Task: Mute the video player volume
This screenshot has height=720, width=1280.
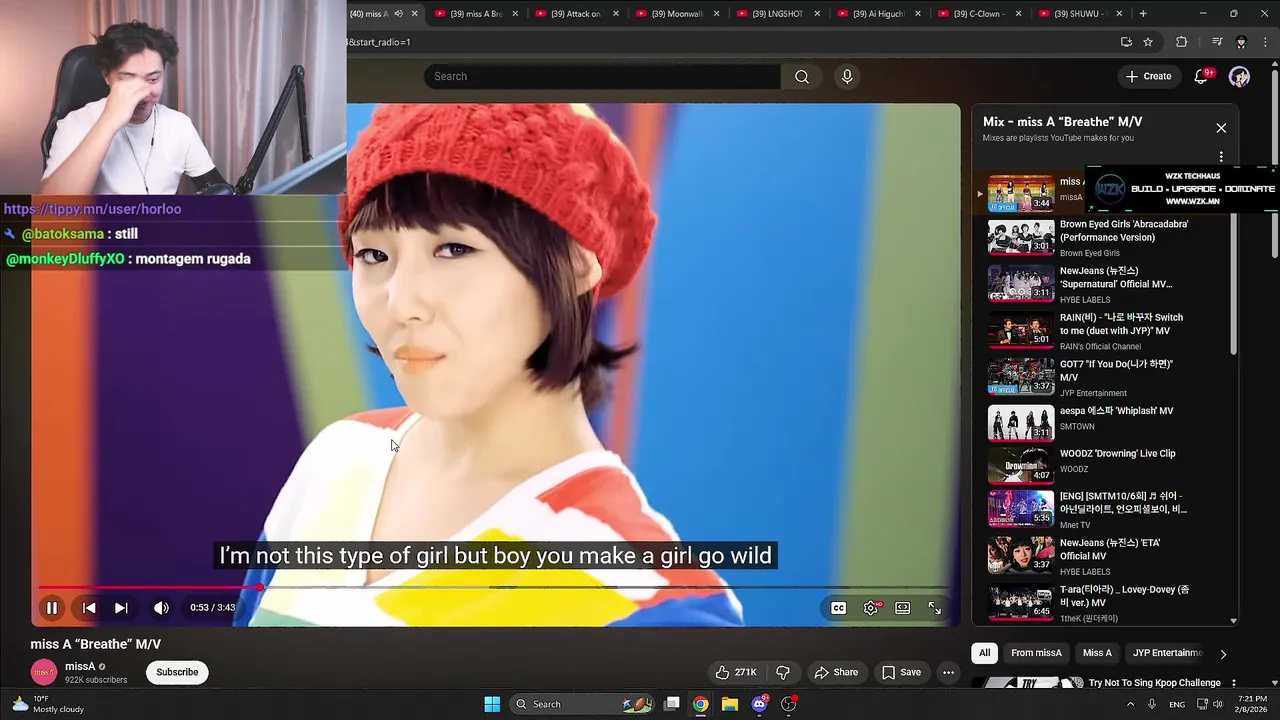Action: point(161,608)
